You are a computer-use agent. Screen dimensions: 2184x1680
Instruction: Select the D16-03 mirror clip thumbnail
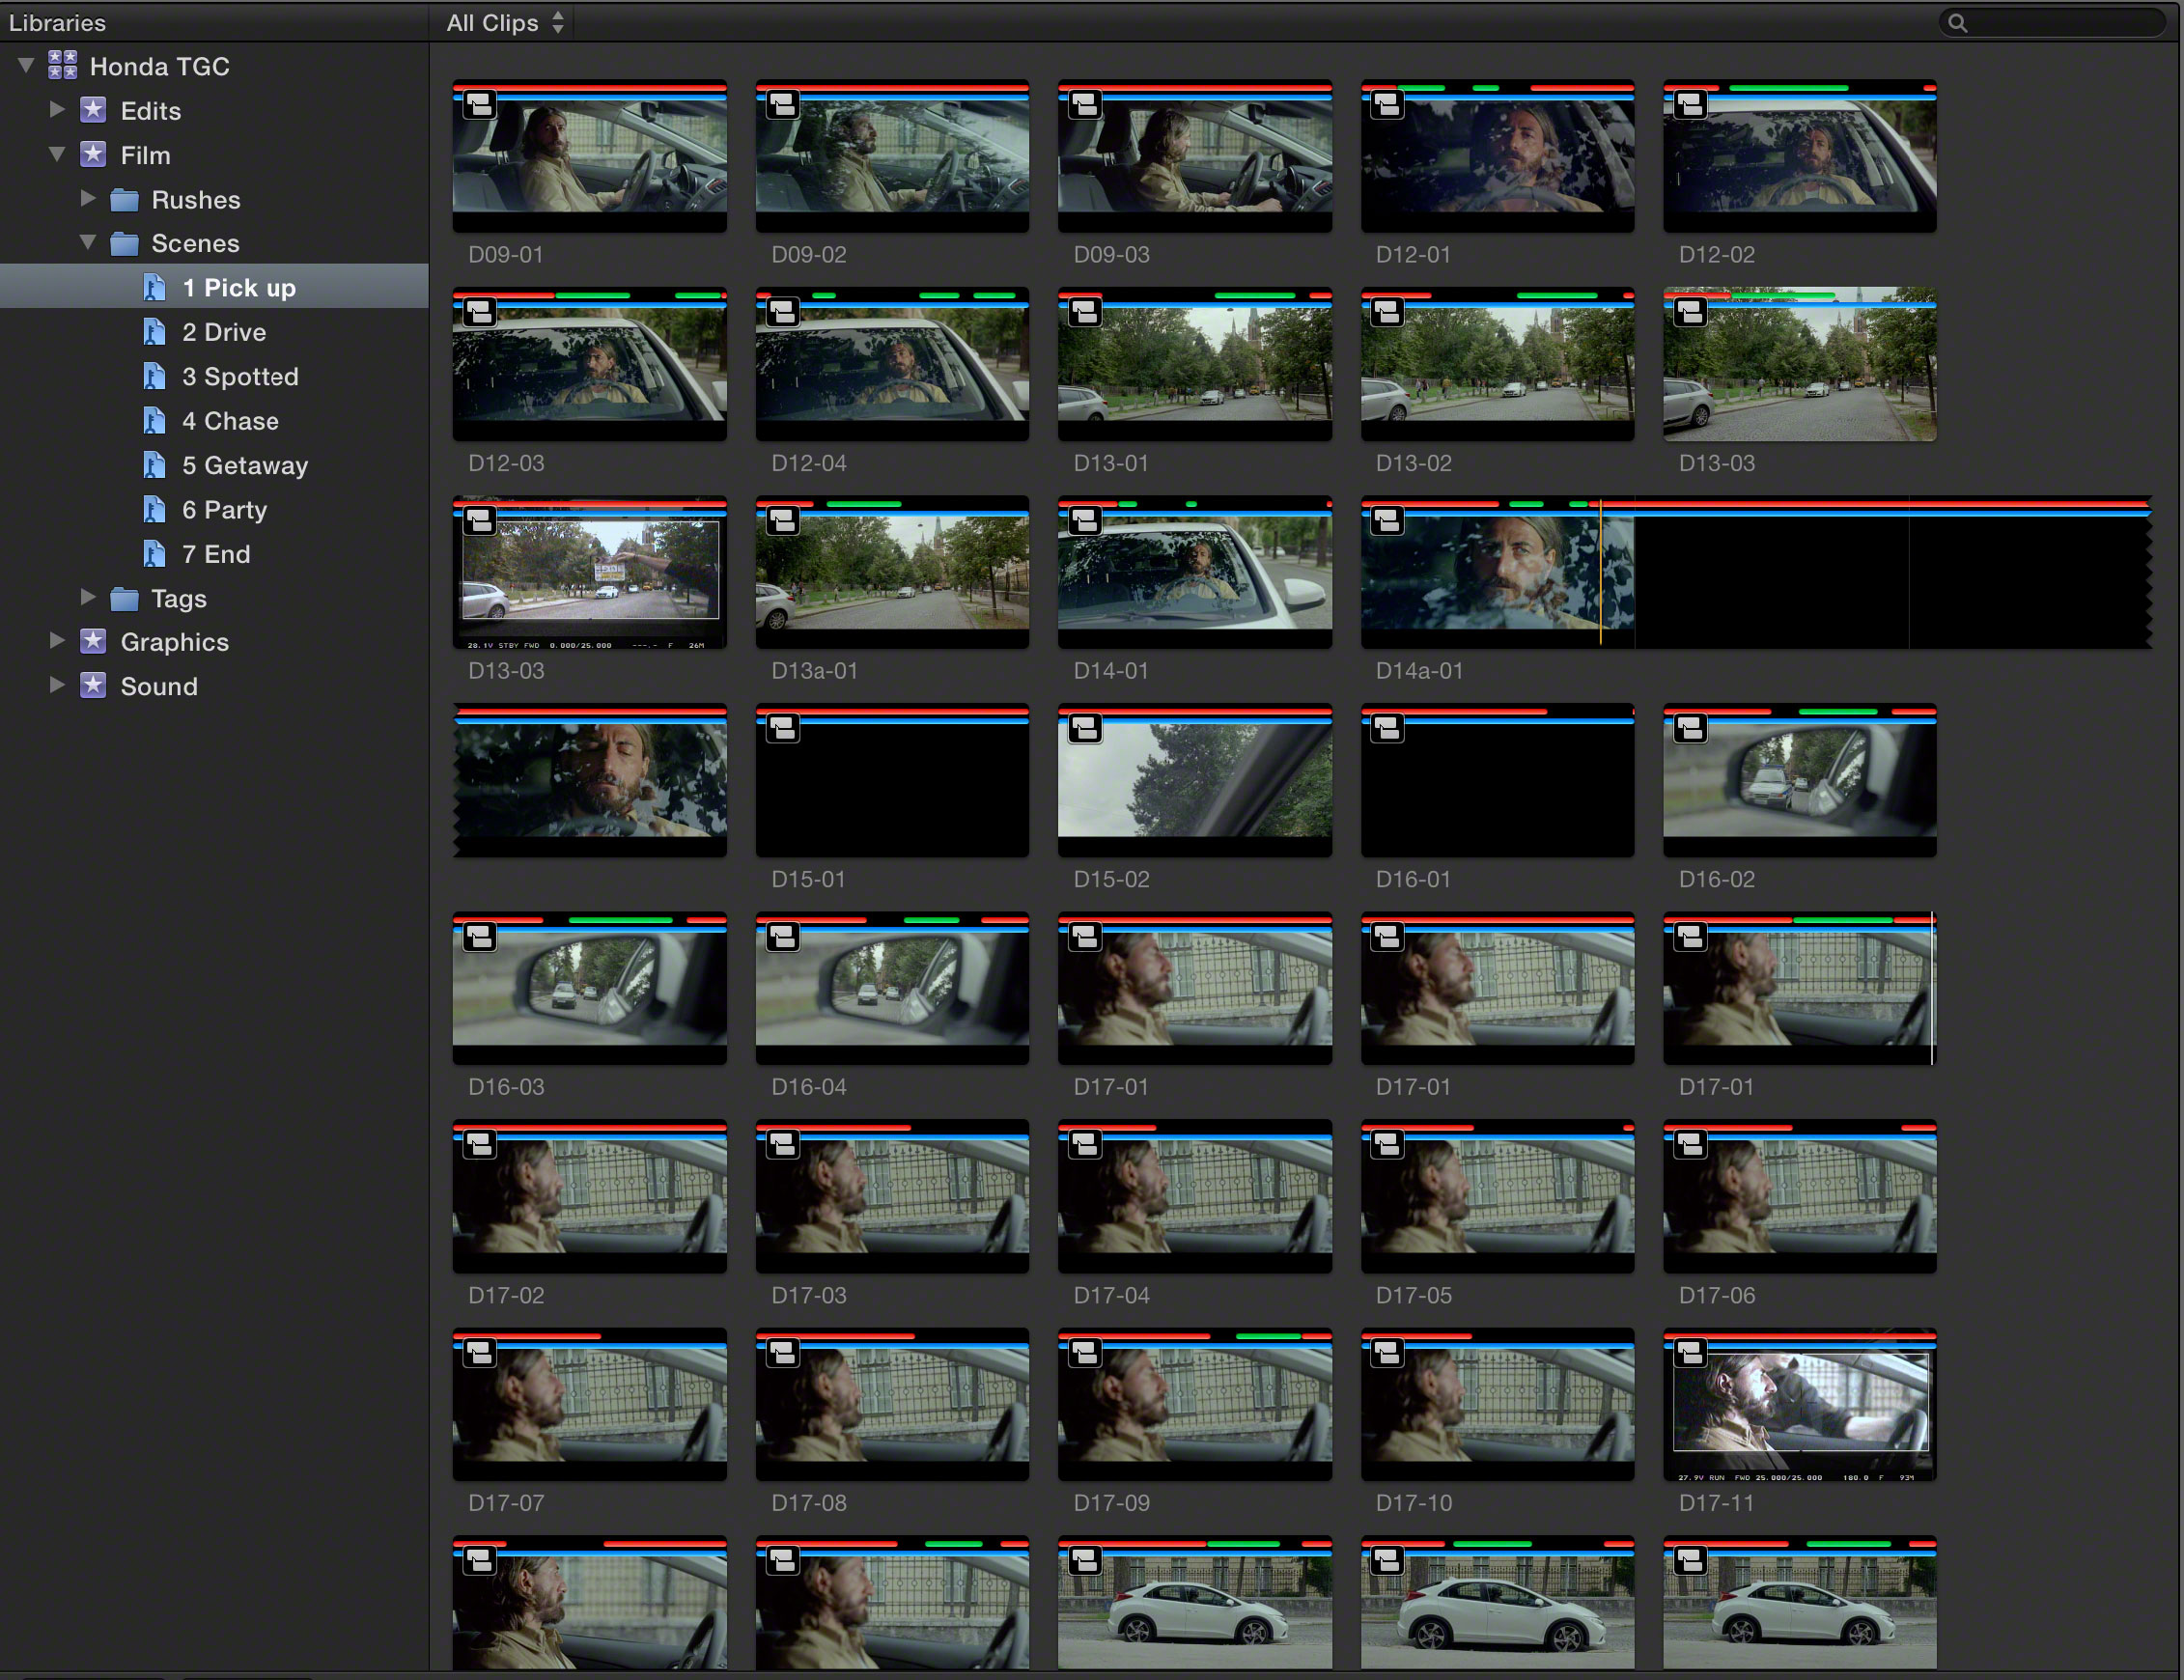[590, 989]
